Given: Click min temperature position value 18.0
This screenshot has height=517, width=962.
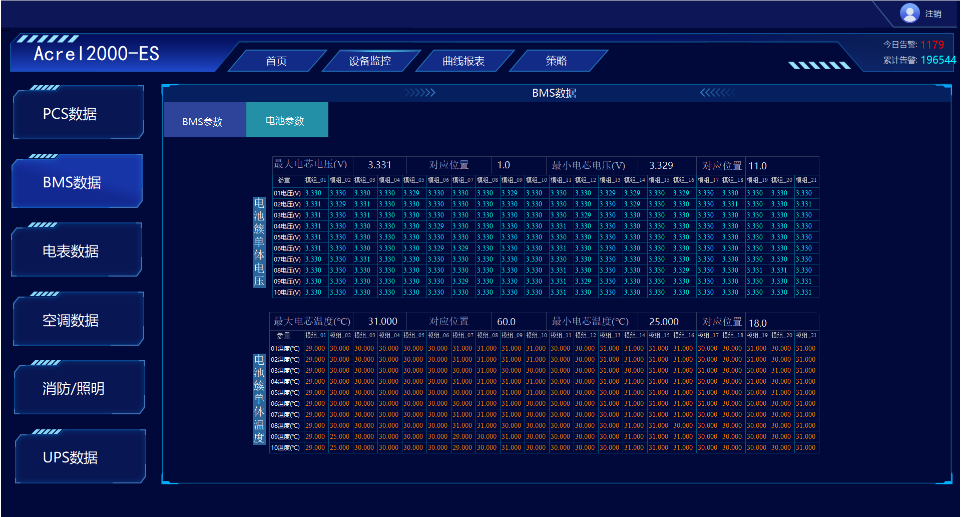Looking at the screenshot, I should (758, 323).
